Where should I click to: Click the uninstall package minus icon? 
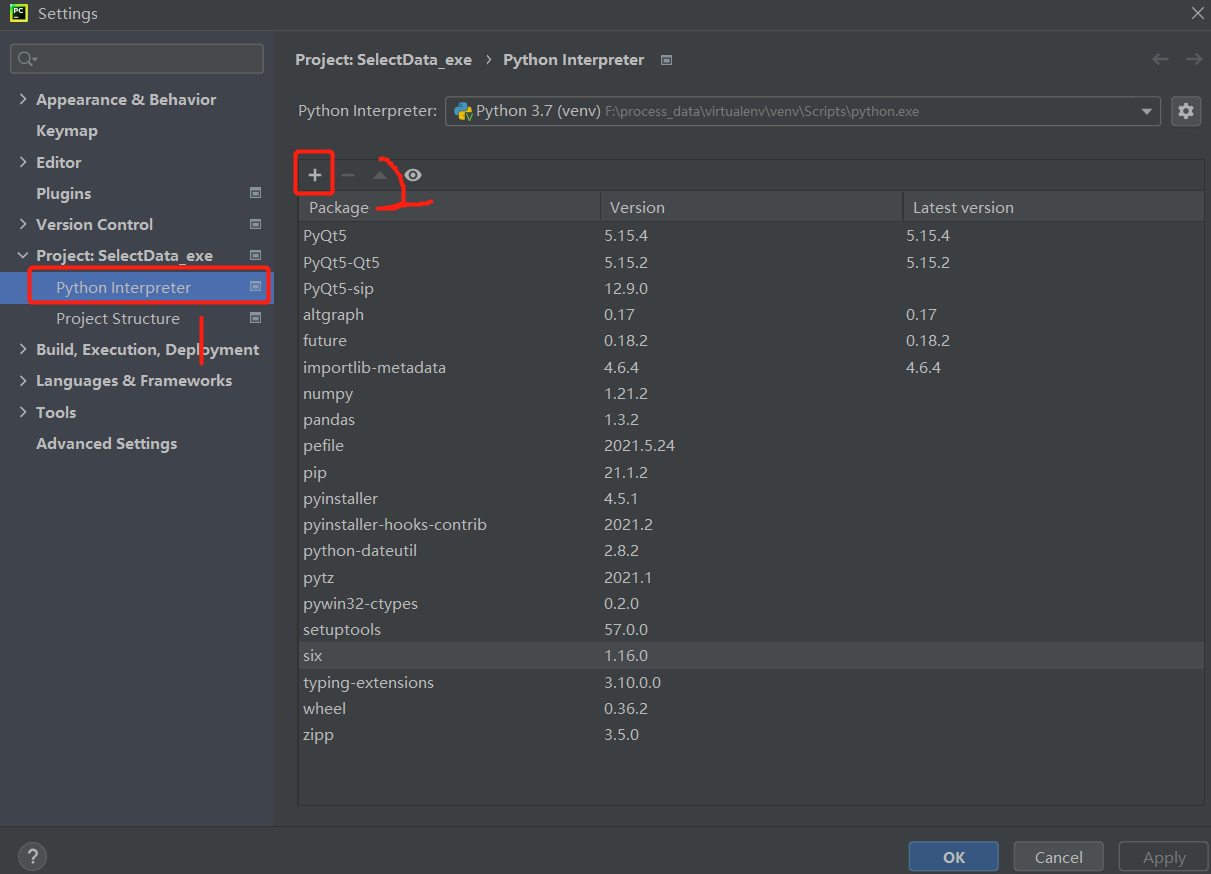click(348, 175)
